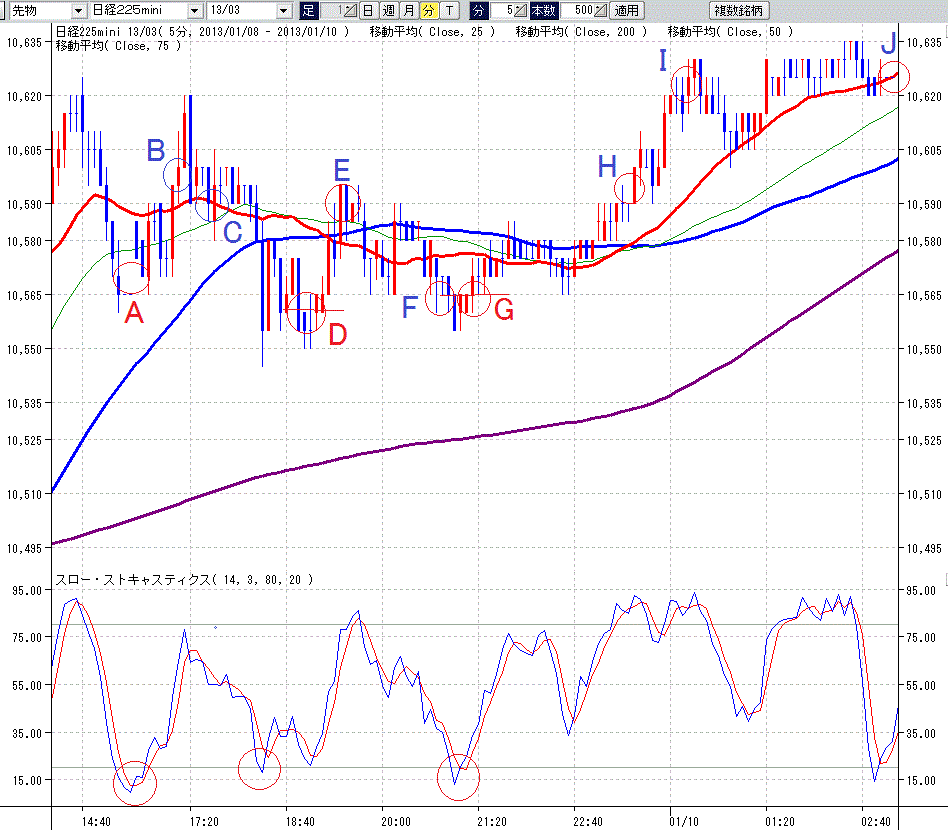Click the 18:40 time axis label
The image size is (948, 830).
(x=300, y=822)
